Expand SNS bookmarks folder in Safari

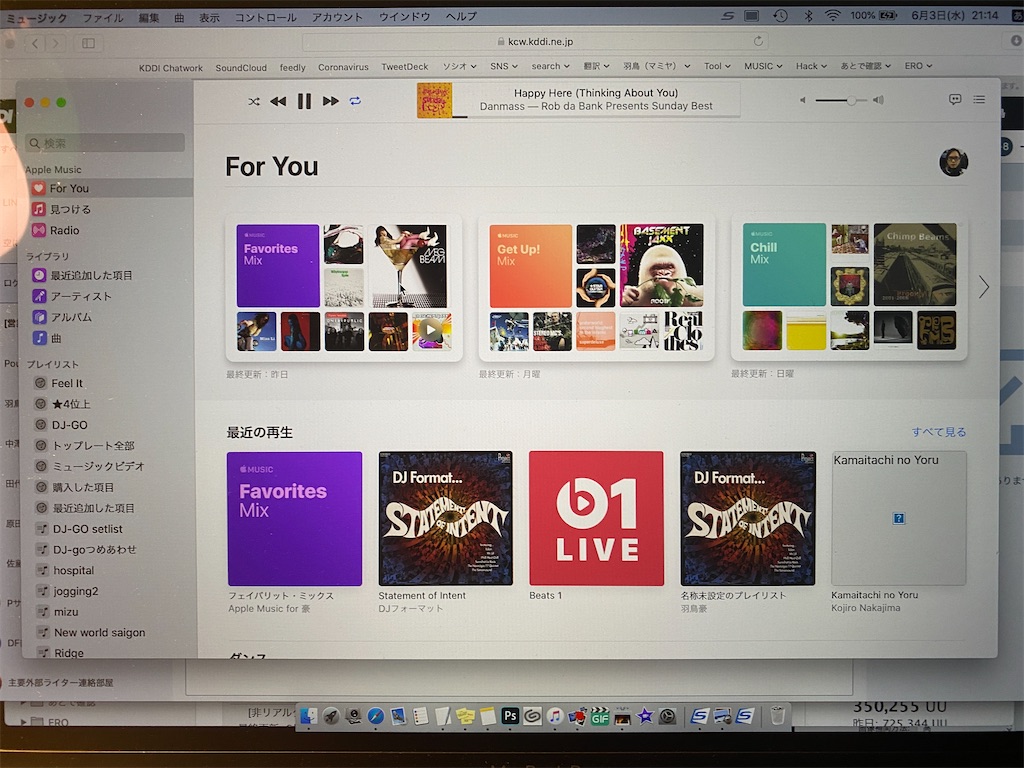click(504, 66)
